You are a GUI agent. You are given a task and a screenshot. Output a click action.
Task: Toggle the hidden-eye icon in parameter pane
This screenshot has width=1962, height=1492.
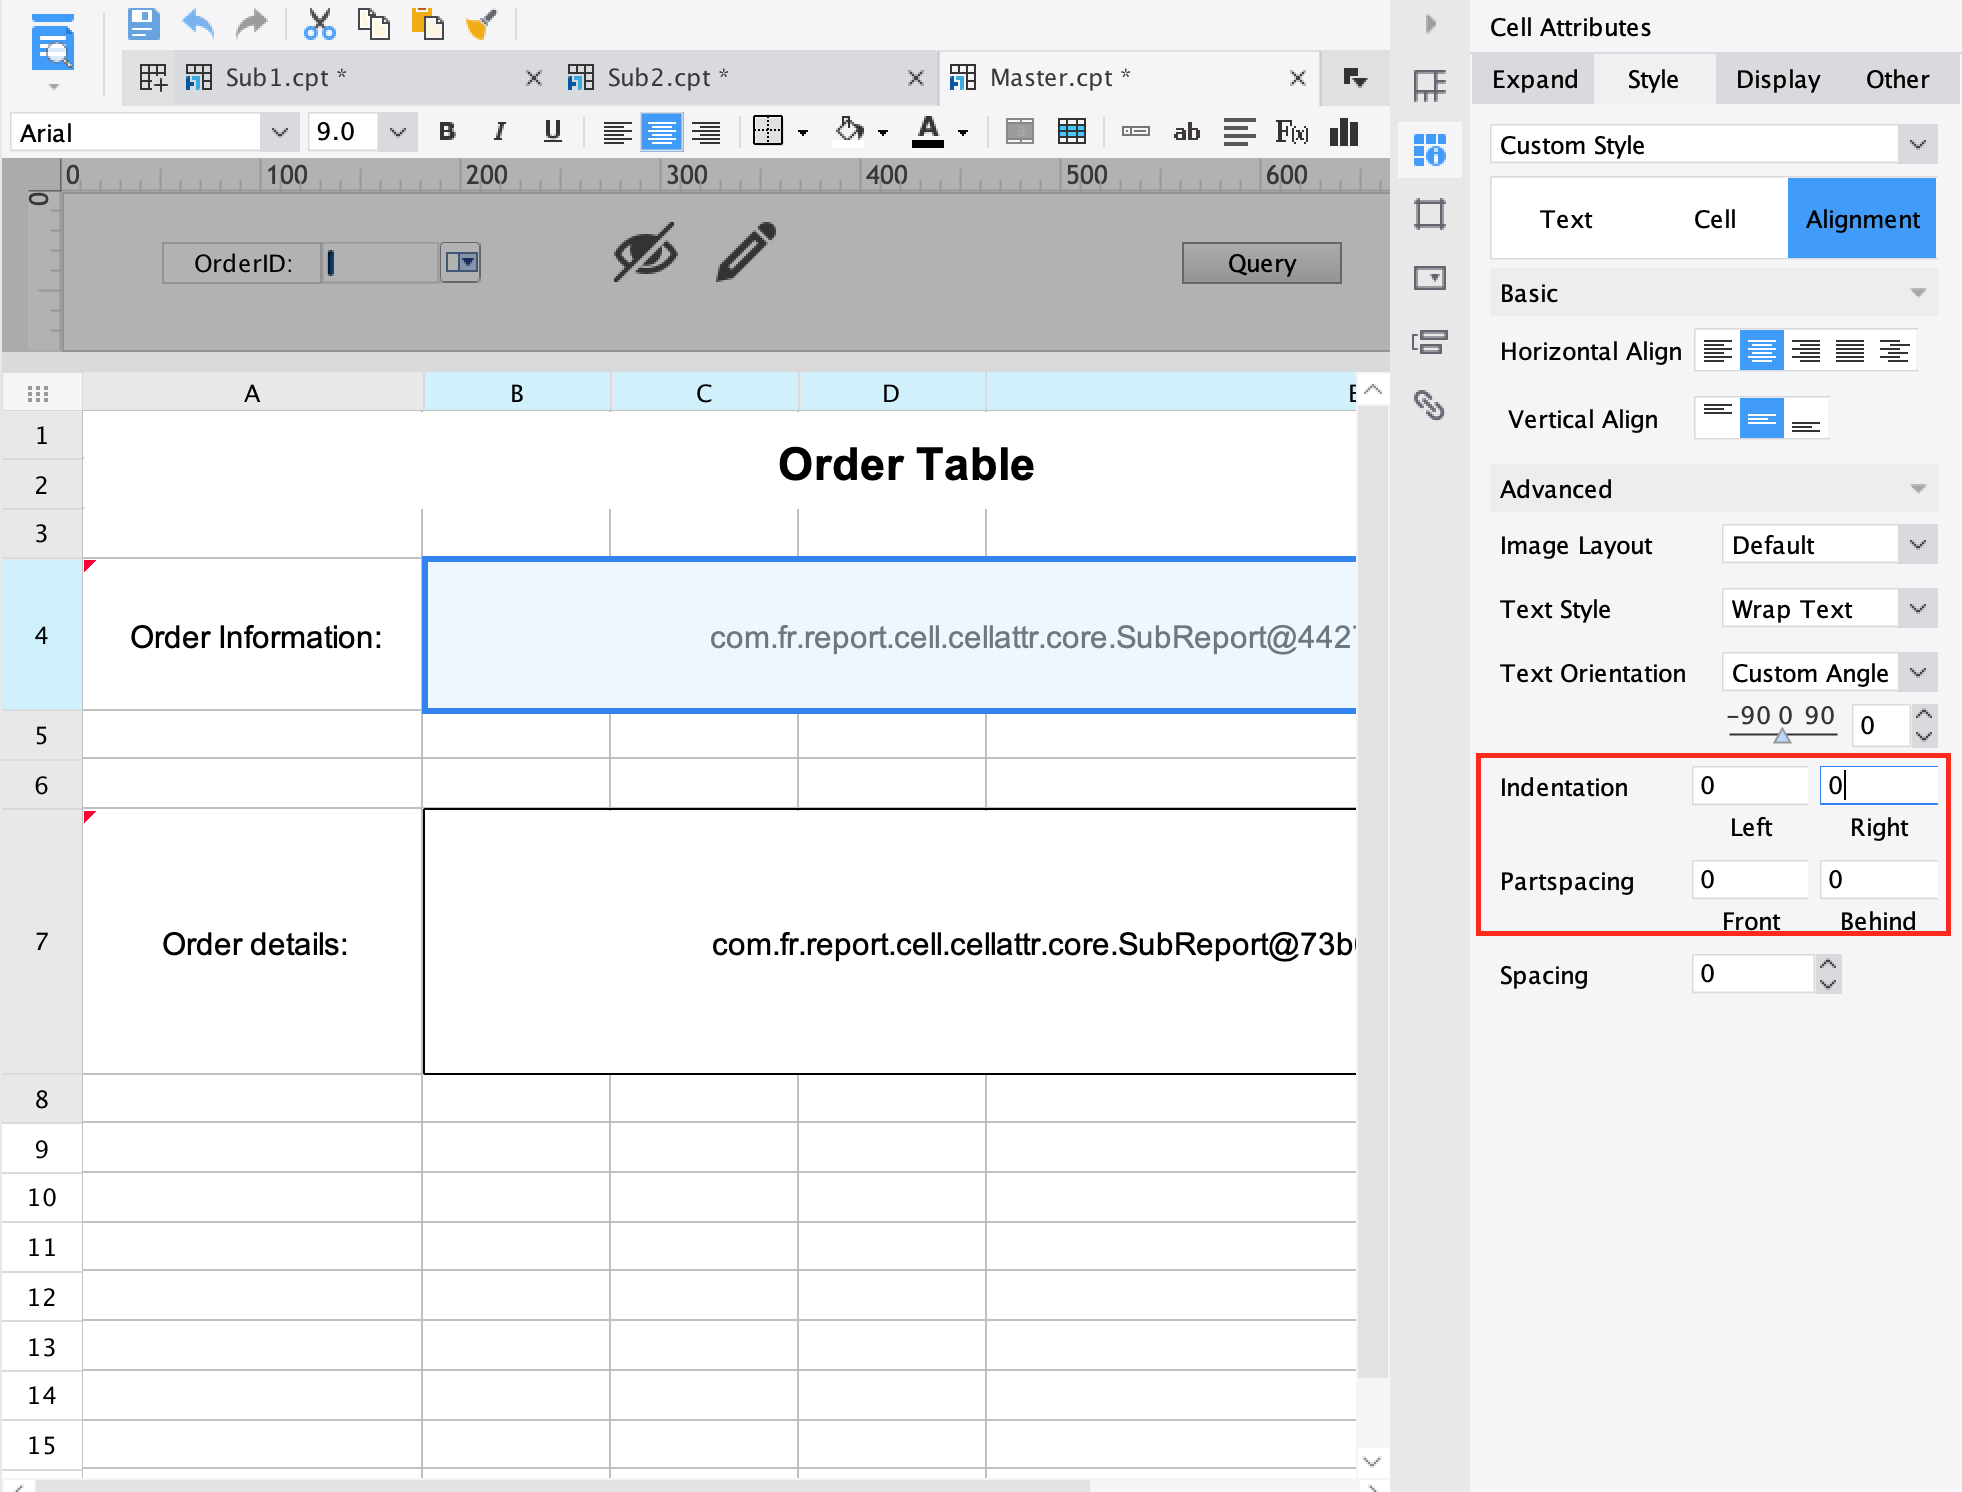point(645,252)
